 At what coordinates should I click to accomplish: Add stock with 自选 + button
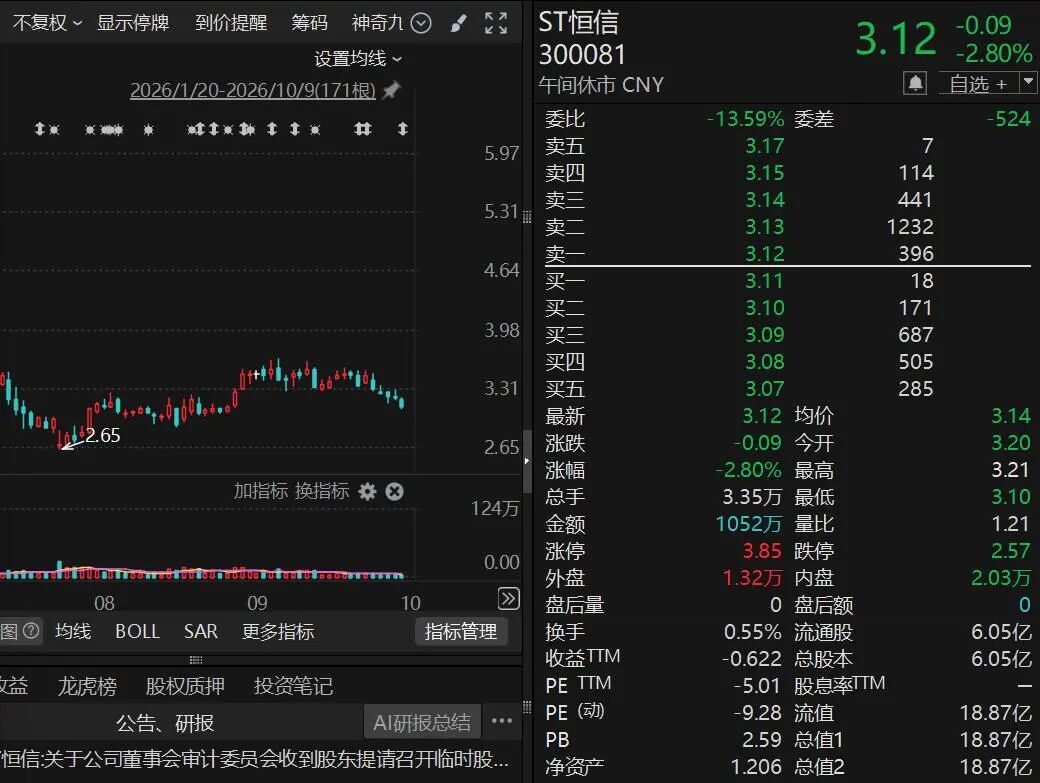(978, 84)
